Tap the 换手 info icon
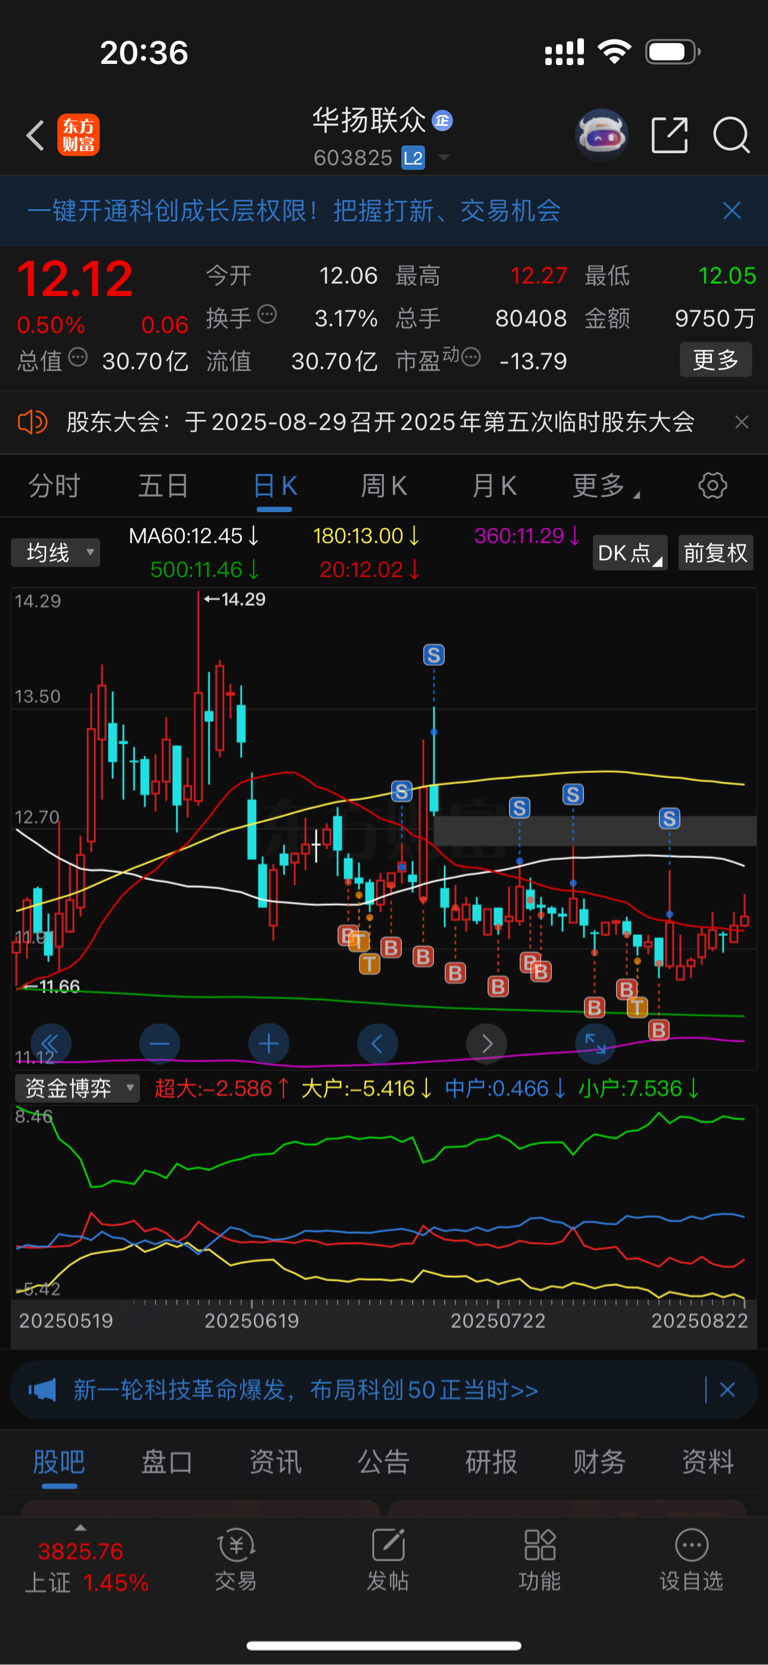Viewport: 768px width, 1665px height. tap(267, 315)
